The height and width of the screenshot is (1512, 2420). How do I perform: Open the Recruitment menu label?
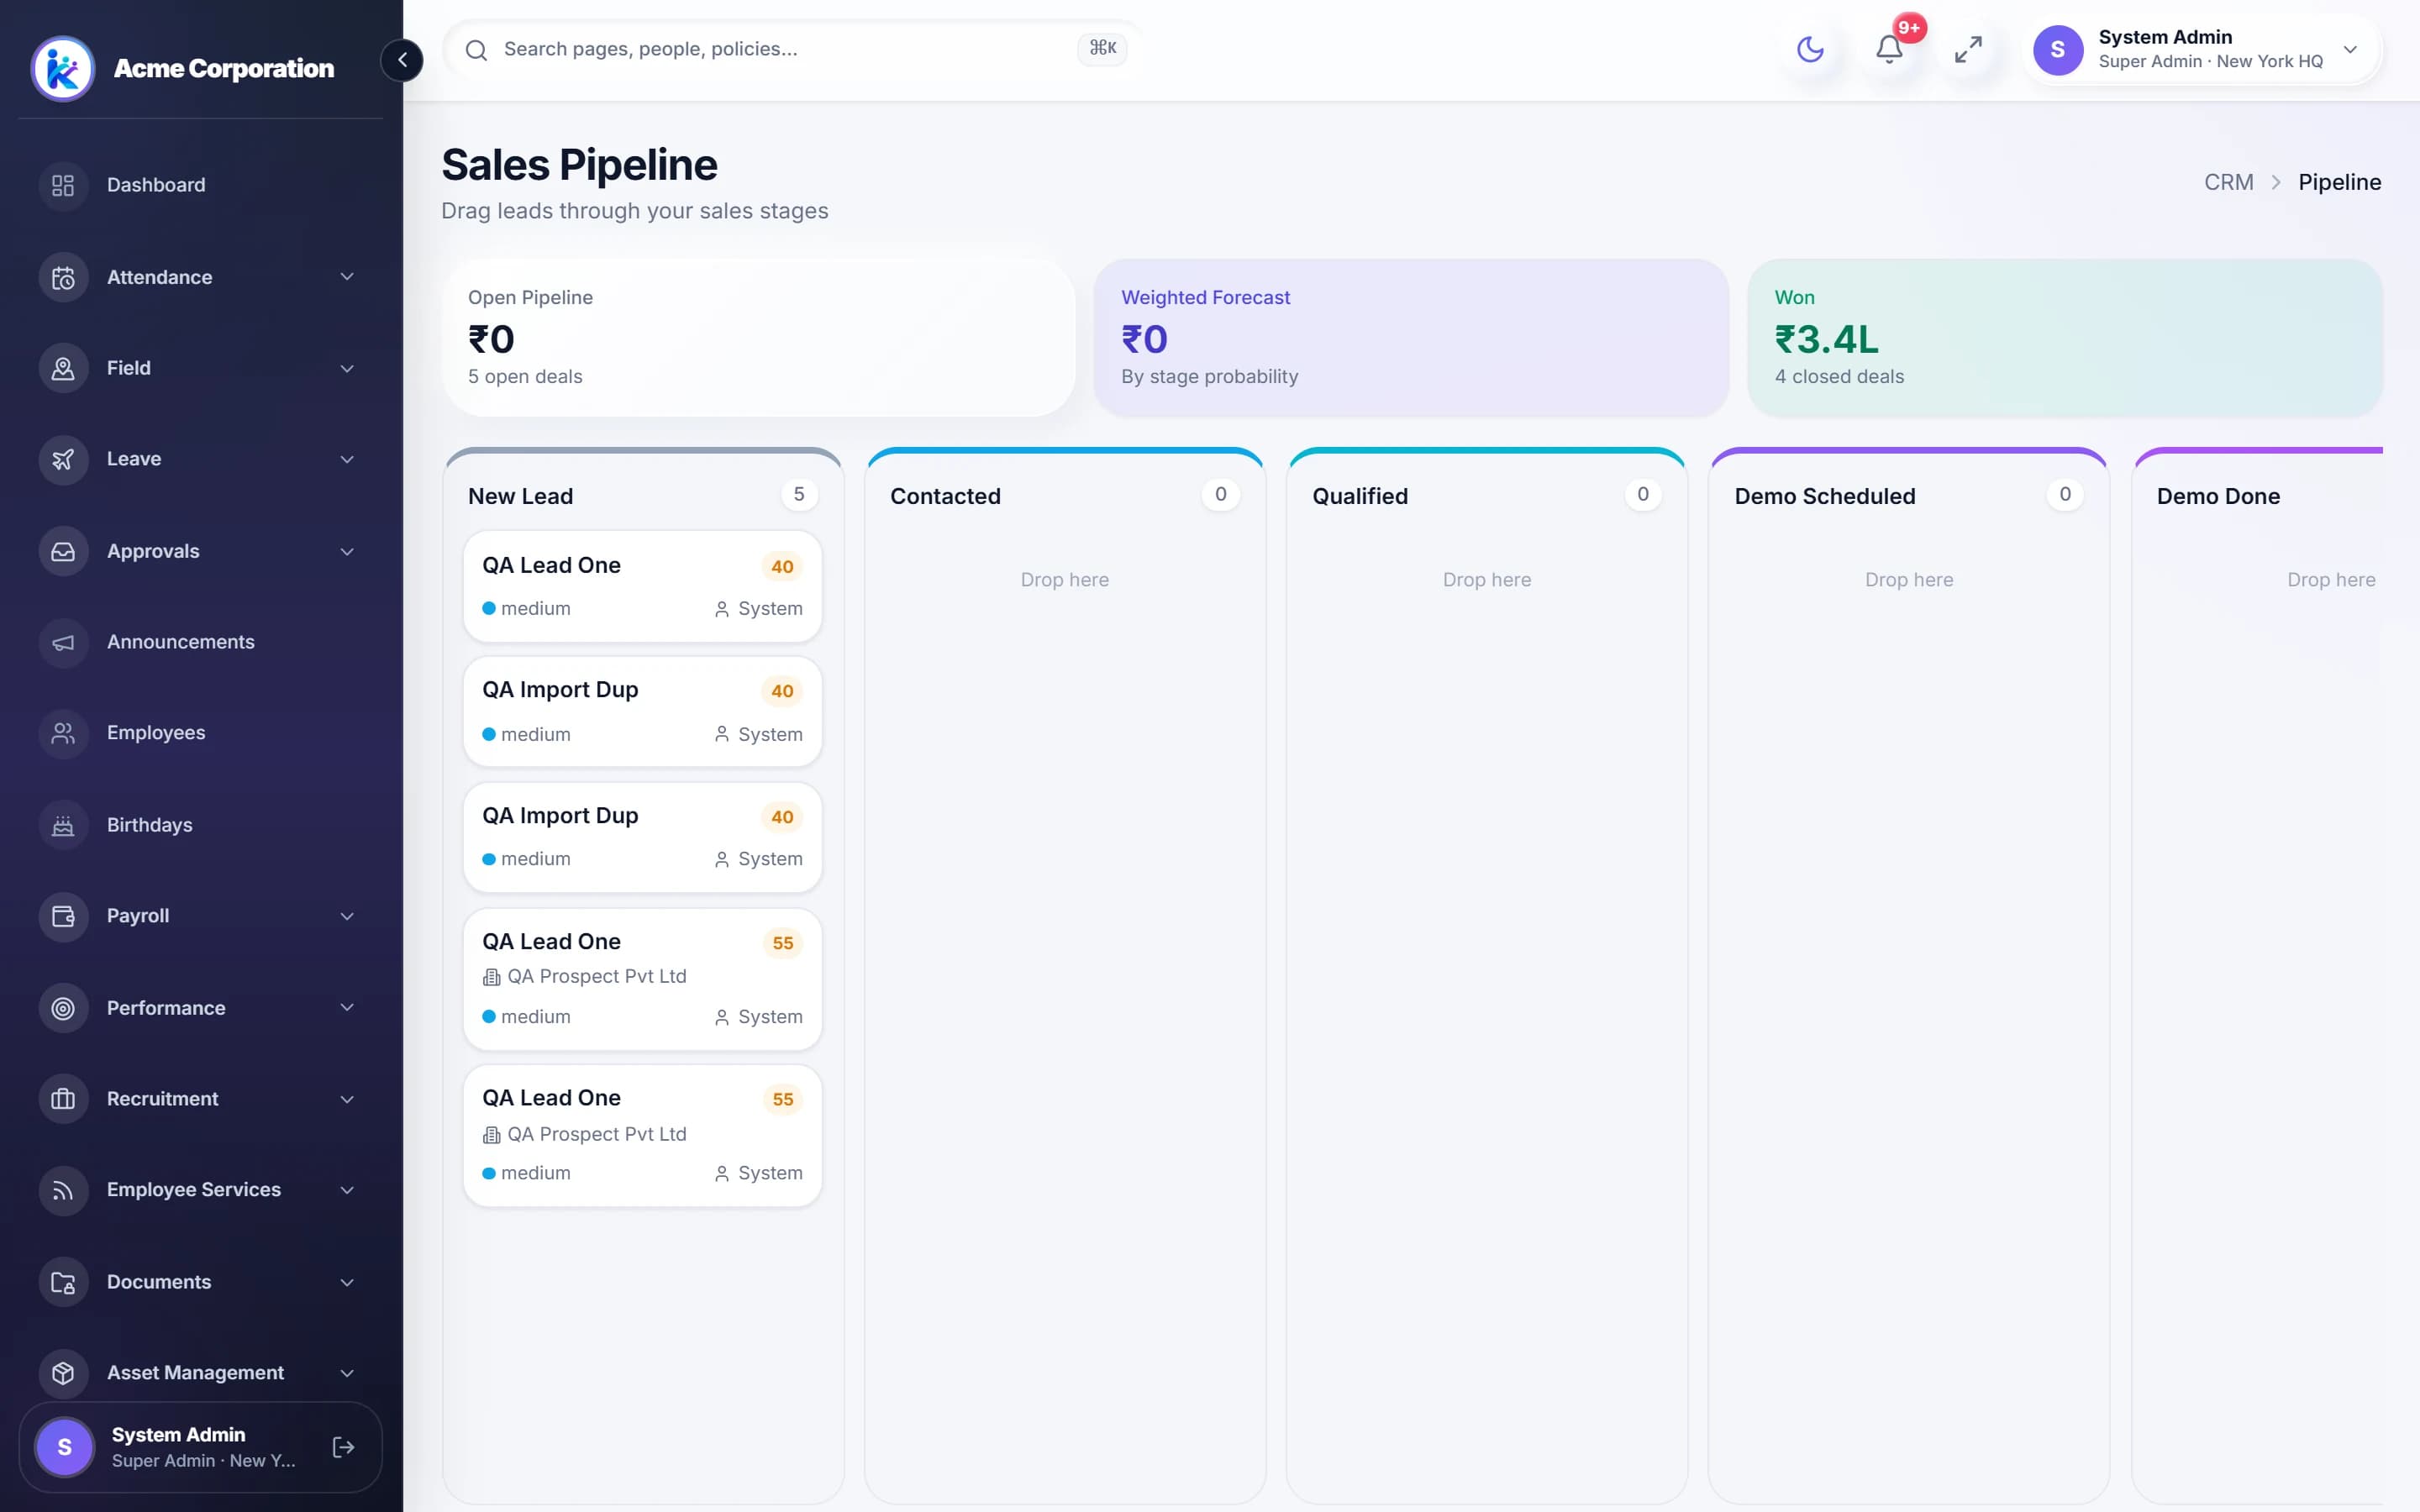coord(162,1099)
